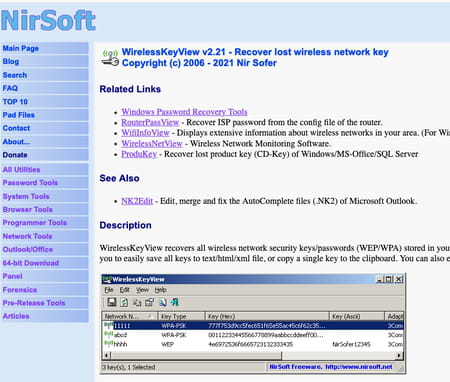Click the NirSofer12345 ascii key value
Image resolution: width=450 pixels, height=382 pixels.
351,344
